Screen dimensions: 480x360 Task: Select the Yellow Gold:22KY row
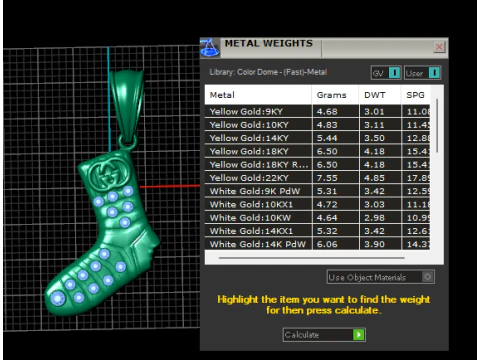[x=317, y=178]
